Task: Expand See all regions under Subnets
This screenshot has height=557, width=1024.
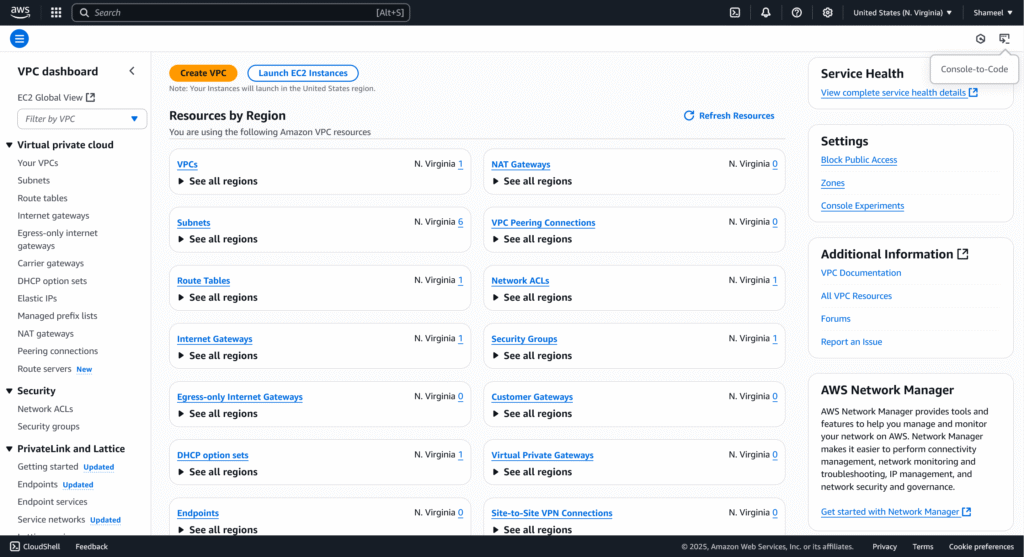Action: click(x=217, y=239)
